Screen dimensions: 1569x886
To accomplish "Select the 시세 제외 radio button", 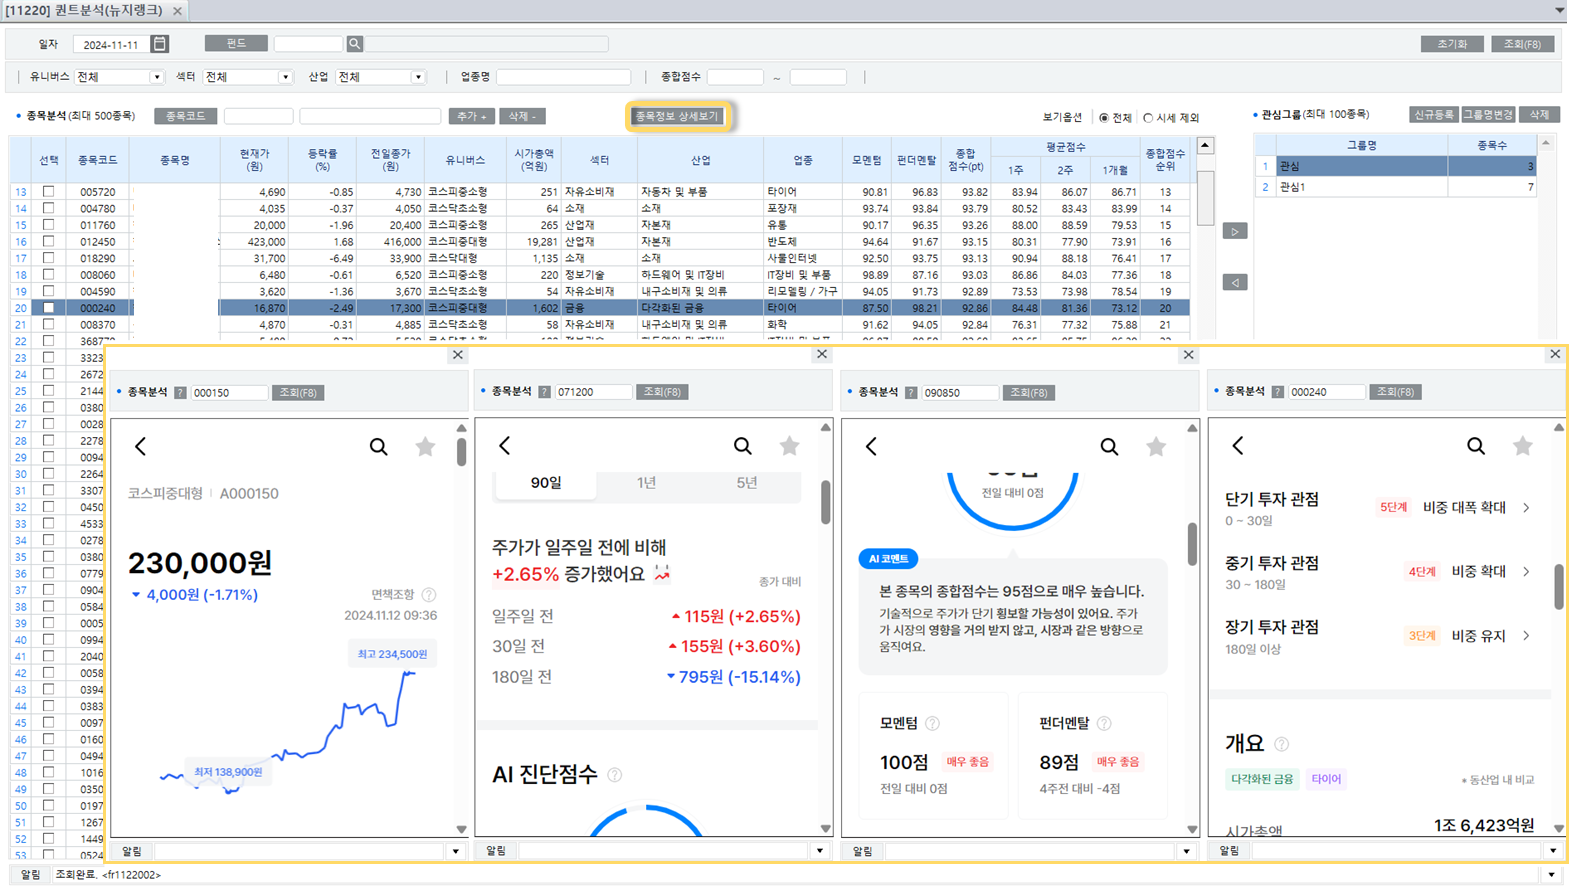I will pyautogui.click(x=1148, y=118).
